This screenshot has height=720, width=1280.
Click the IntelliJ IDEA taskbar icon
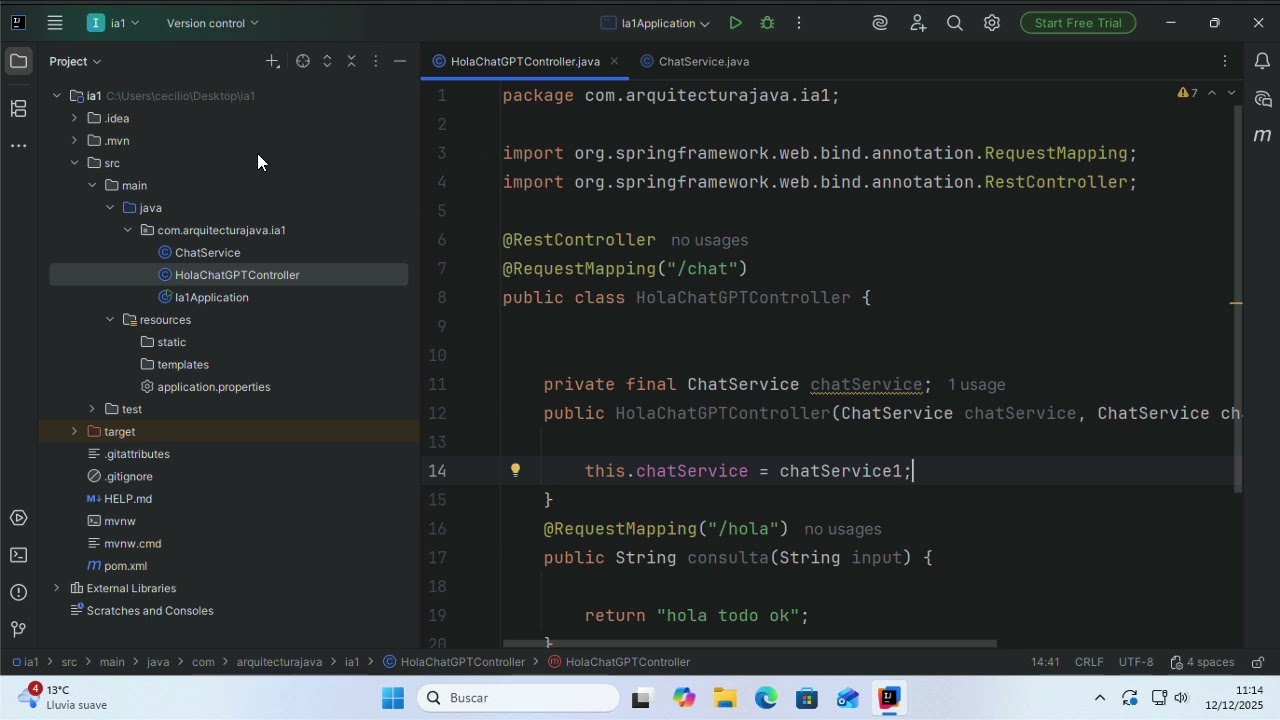tap(889, 698)
